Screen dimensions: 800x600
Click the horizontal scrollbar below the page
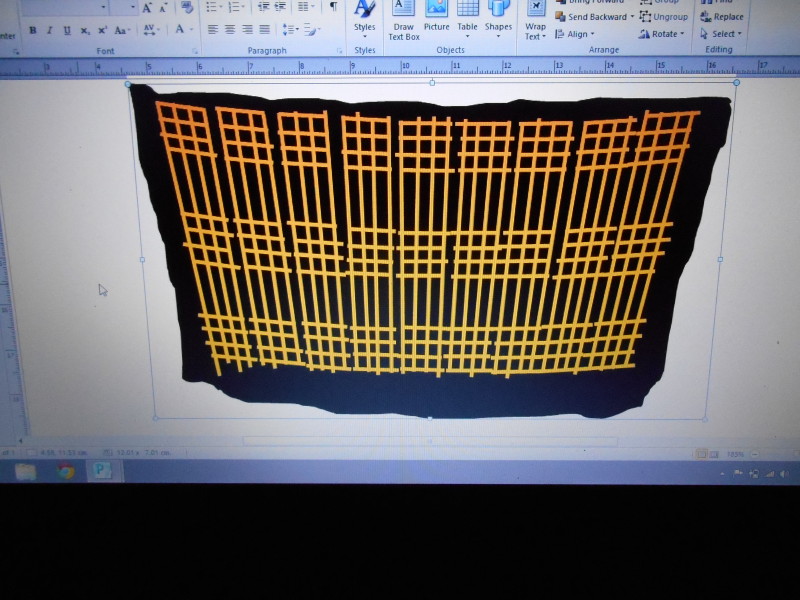point(430,441)
